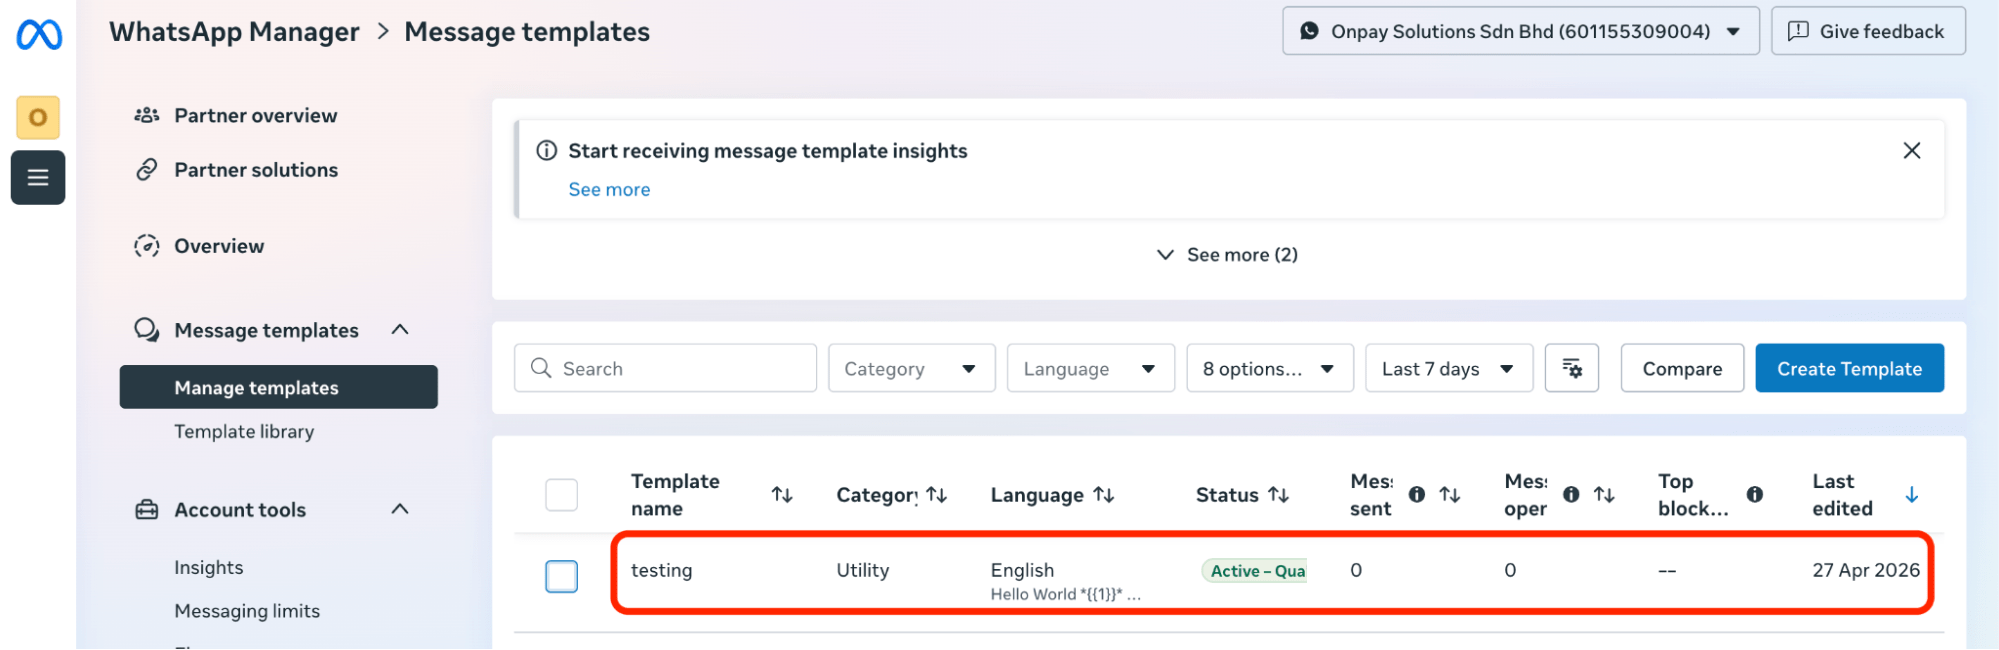Screen dimensions: 1999x650
Task: Open the testing template name
Action: [661, 570]
